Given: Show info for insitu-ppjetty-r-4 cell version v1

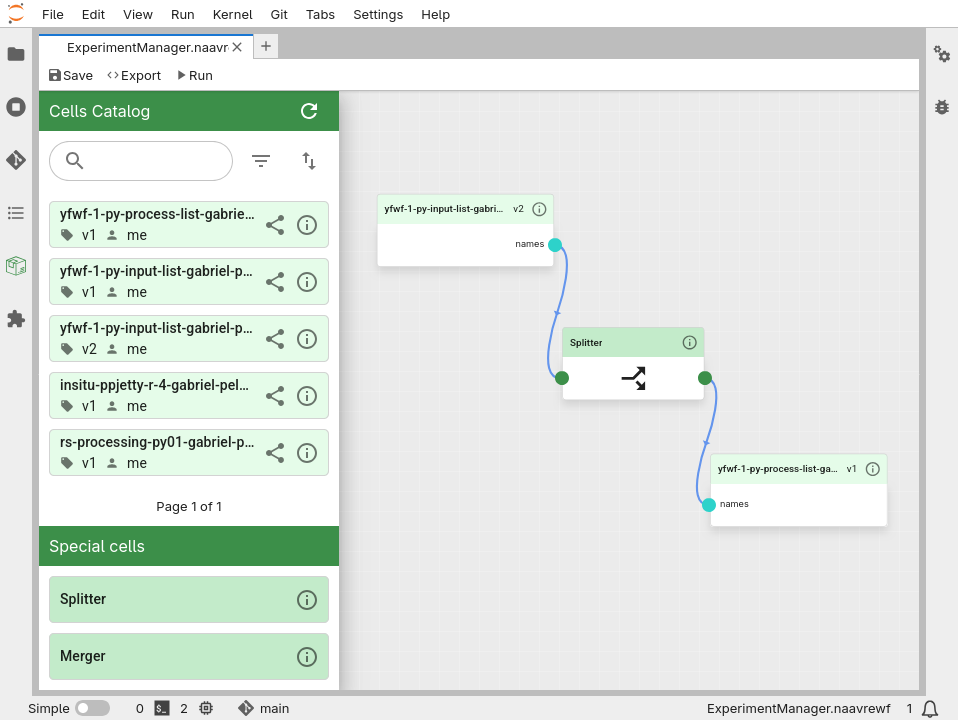Looking at the screenshot, I should click(x=307, y=395).
